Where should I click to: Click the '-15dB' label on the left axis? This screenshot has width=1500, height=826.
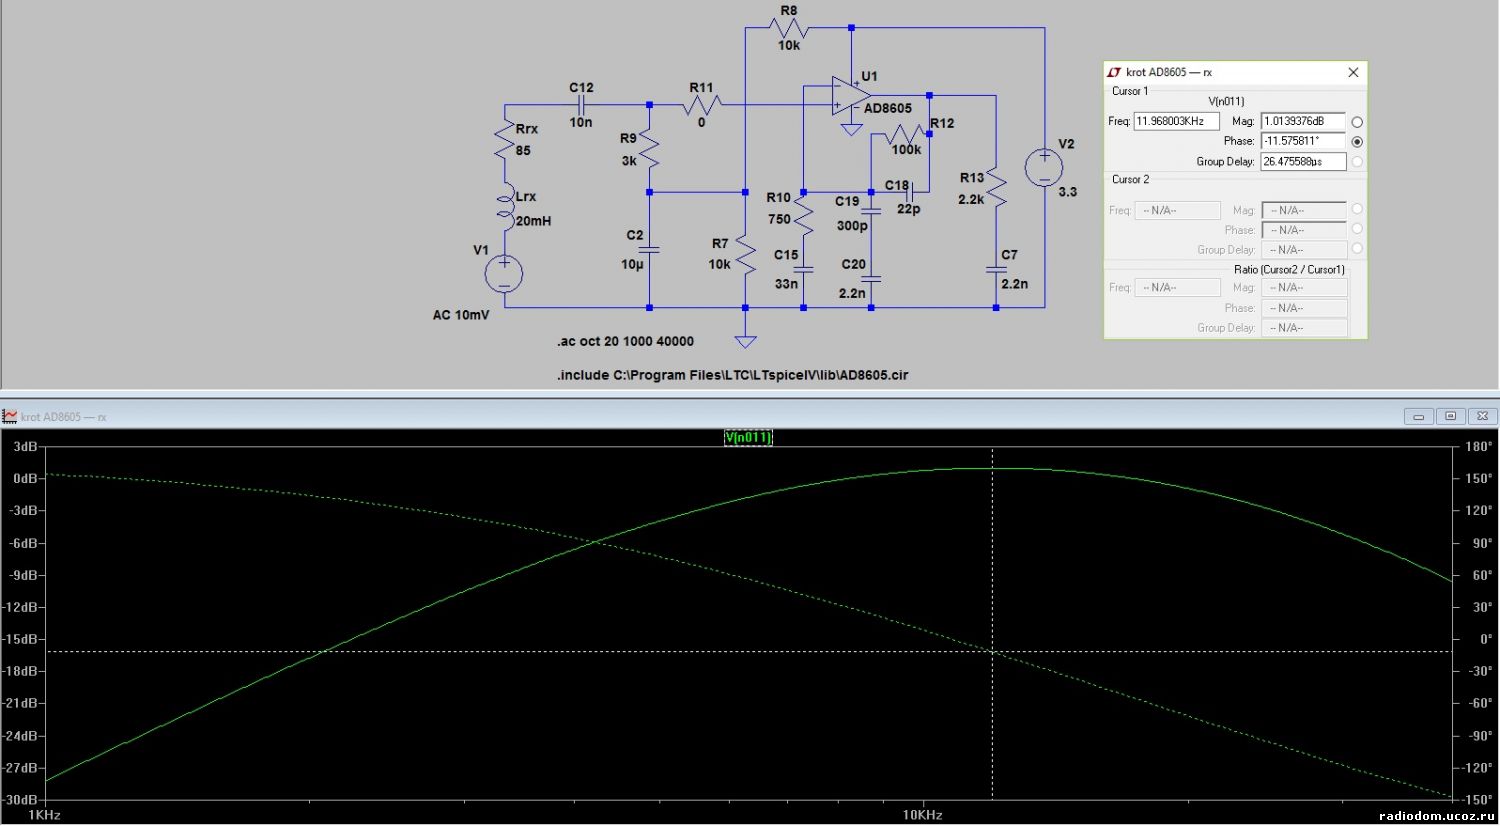point(20,639)
